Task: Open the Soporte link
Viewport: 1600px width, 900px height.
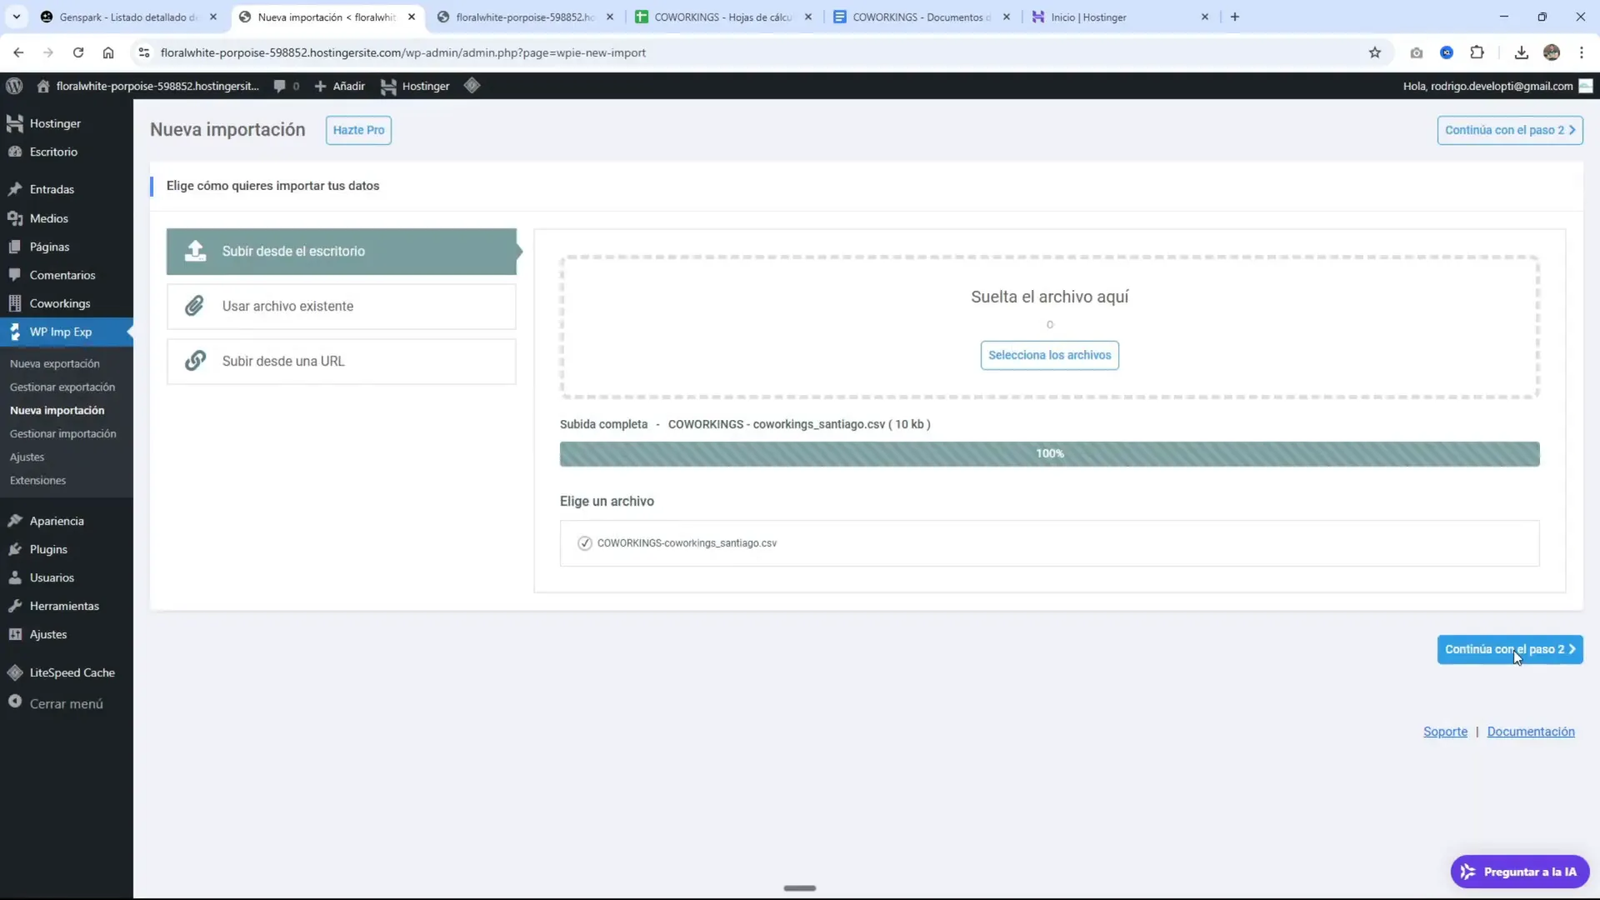Action: pos(1445,732)
